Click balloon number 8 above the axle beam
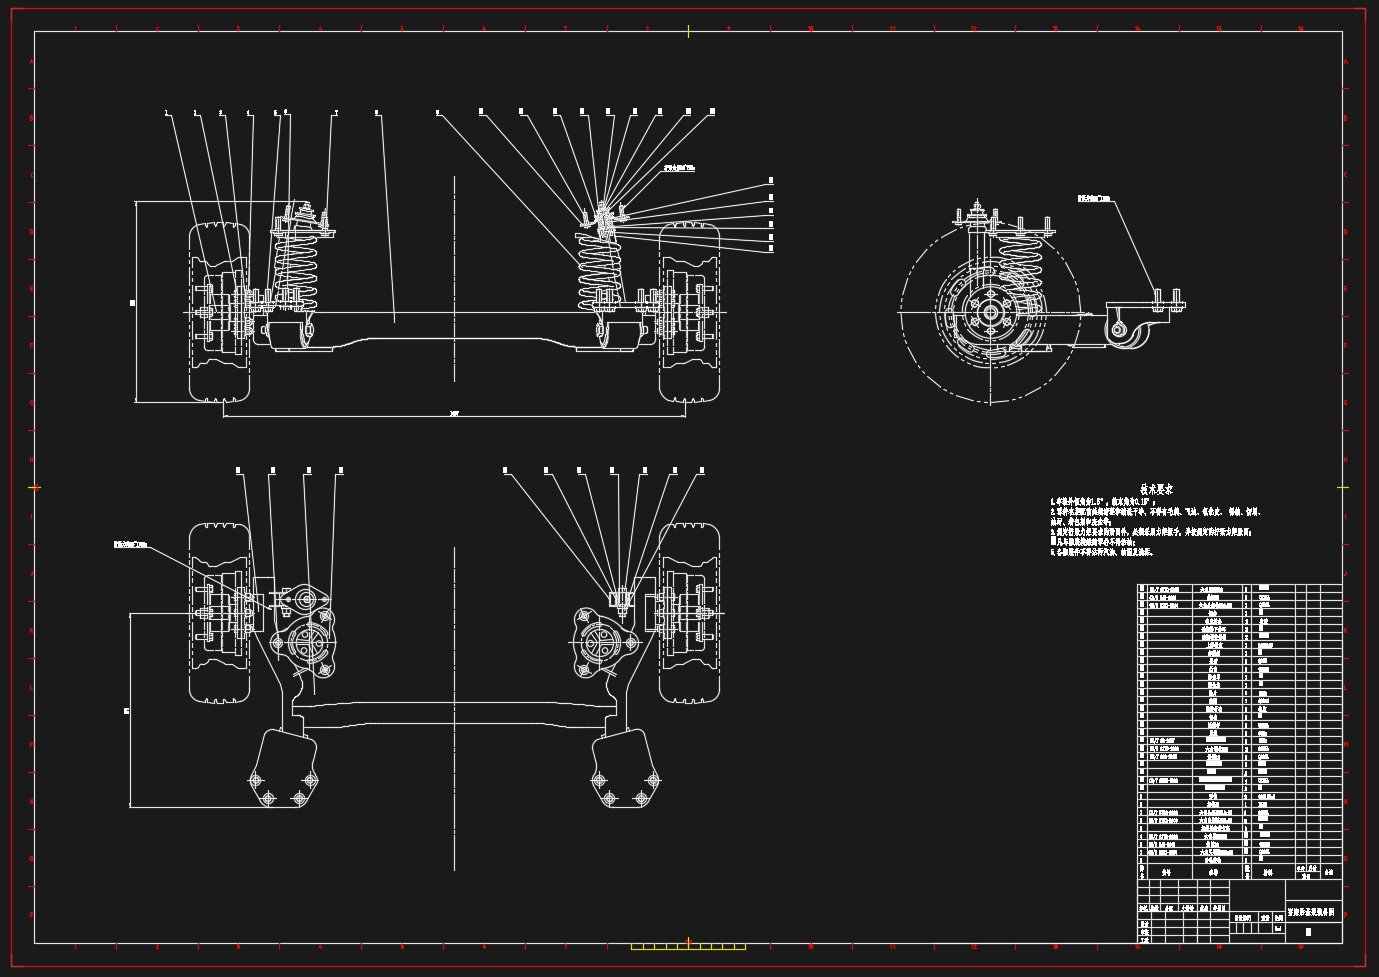Screen dimensions: 1379x977 [x=377, y=113]
